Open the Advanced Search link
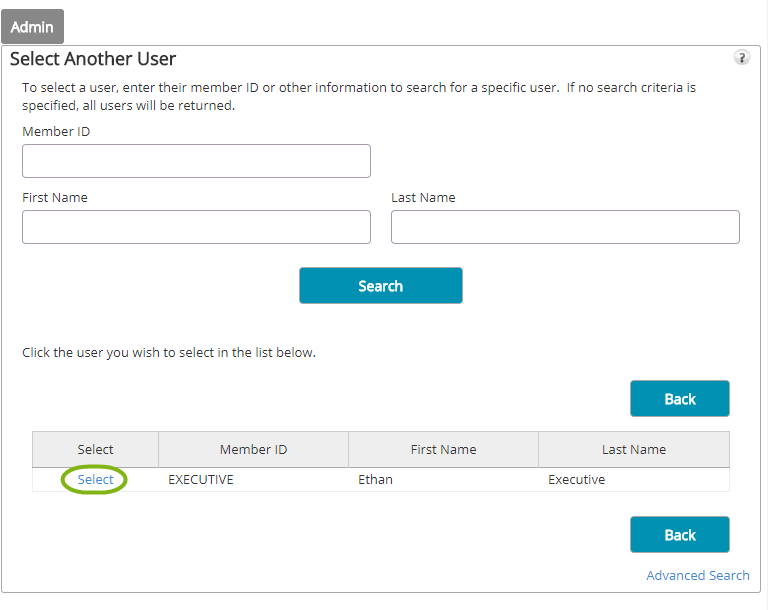768x610 pixels. click(x=697, y=575)
